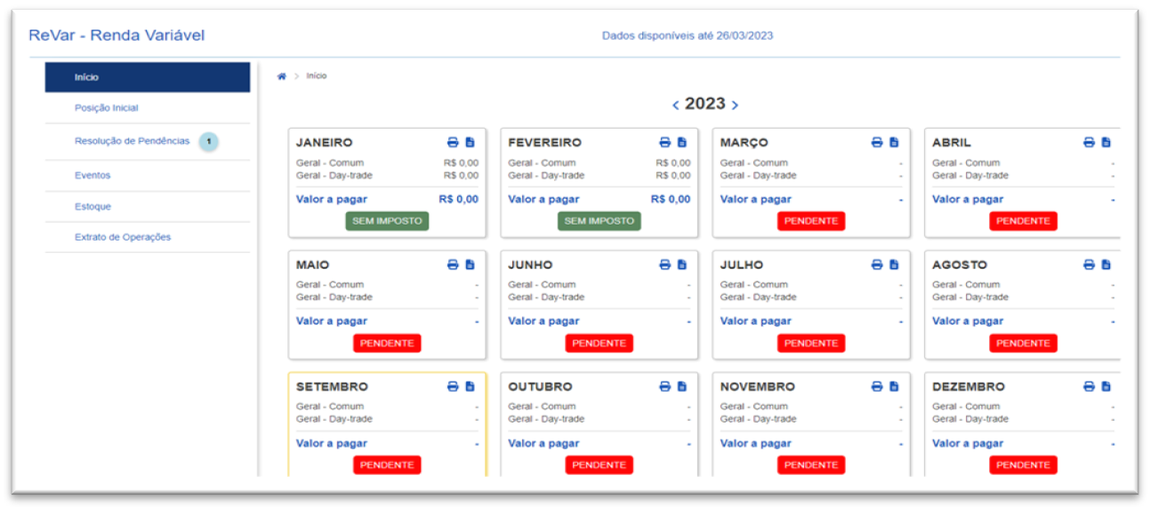The image size is (1150, 507).
Task: Click PENDENTE button on NOVEMBRO
Action: (x=811, y=464)
